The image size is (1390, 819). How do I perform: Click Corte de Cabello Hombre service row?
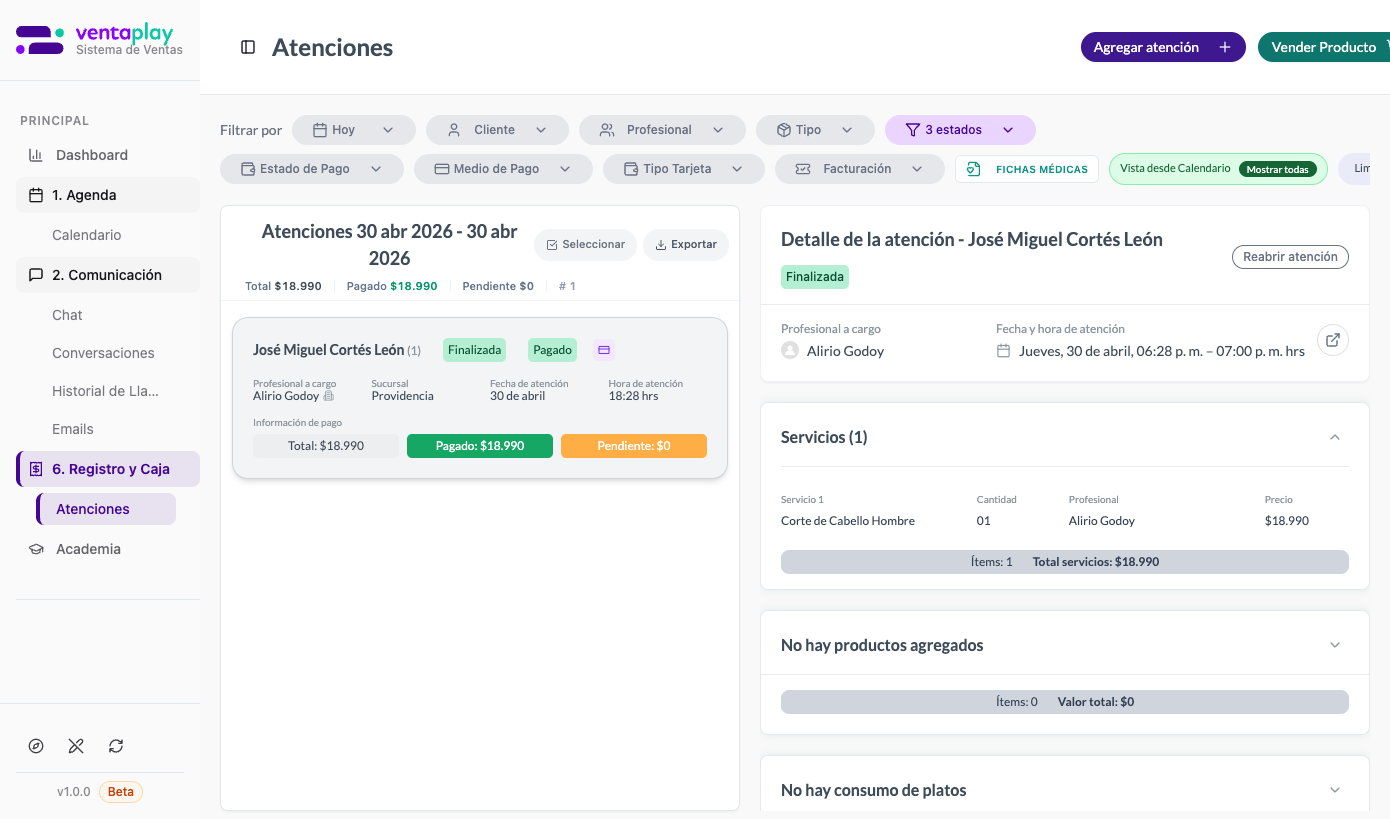1064,521
